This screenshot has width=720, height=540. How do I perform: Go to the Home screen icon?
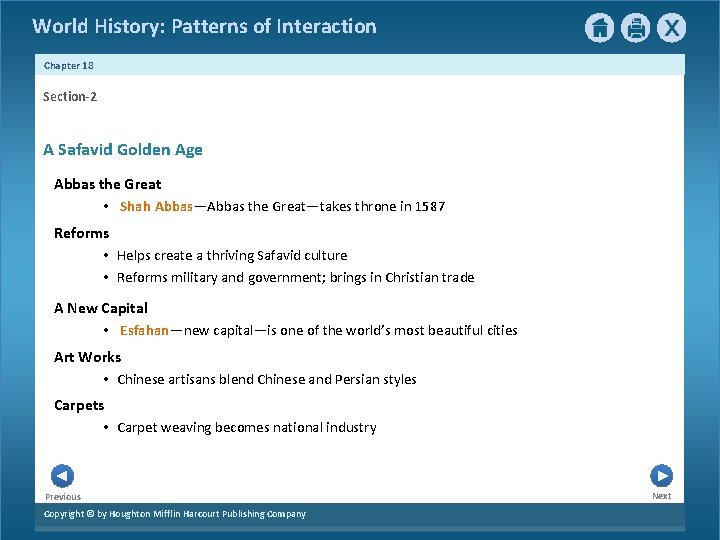coord(599,28)
